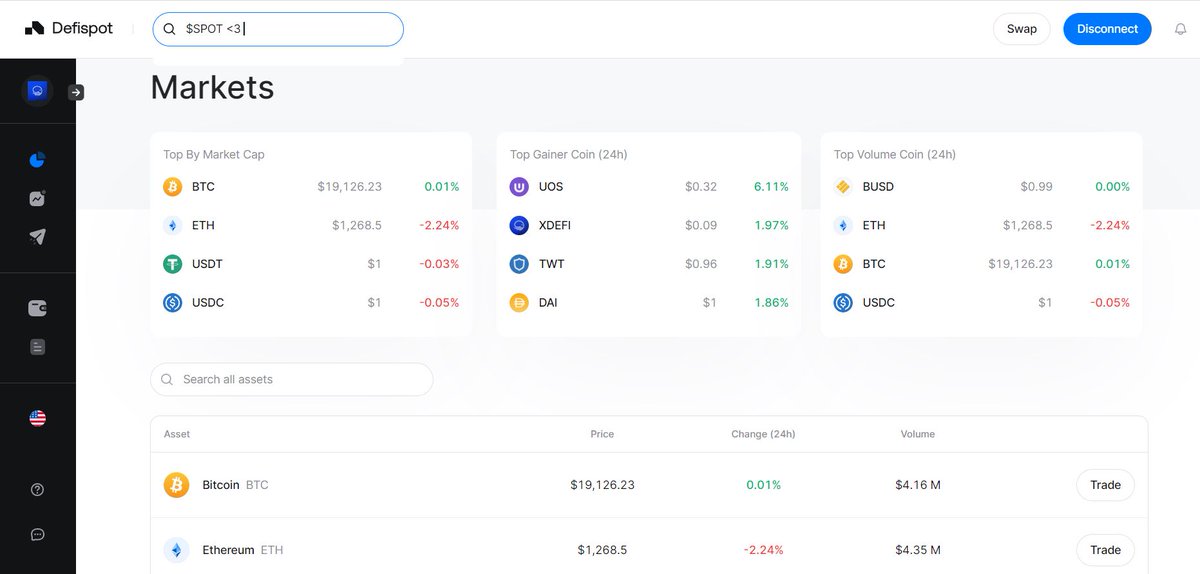Click BTC coin icon under Top Volume Coin

(843, 264)
